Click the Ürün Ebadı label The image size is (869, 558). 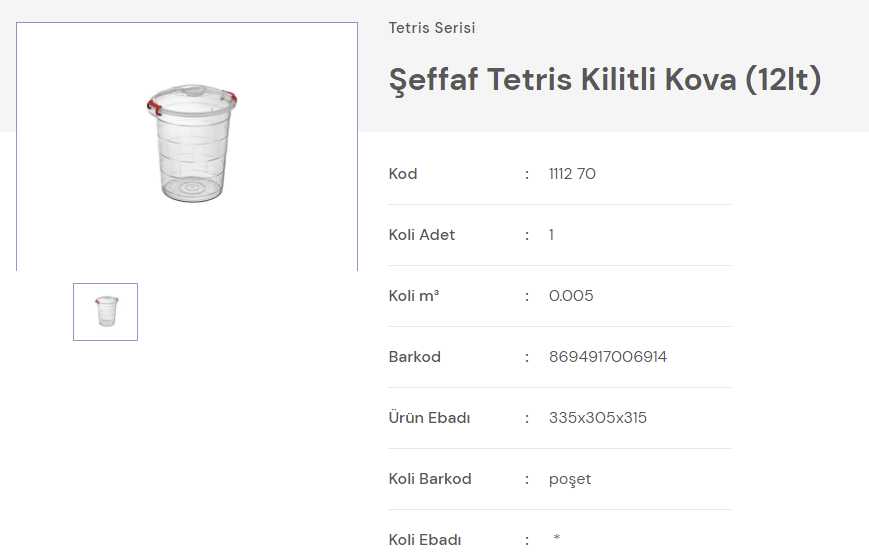pyautogui.click(x=429, y=418)
